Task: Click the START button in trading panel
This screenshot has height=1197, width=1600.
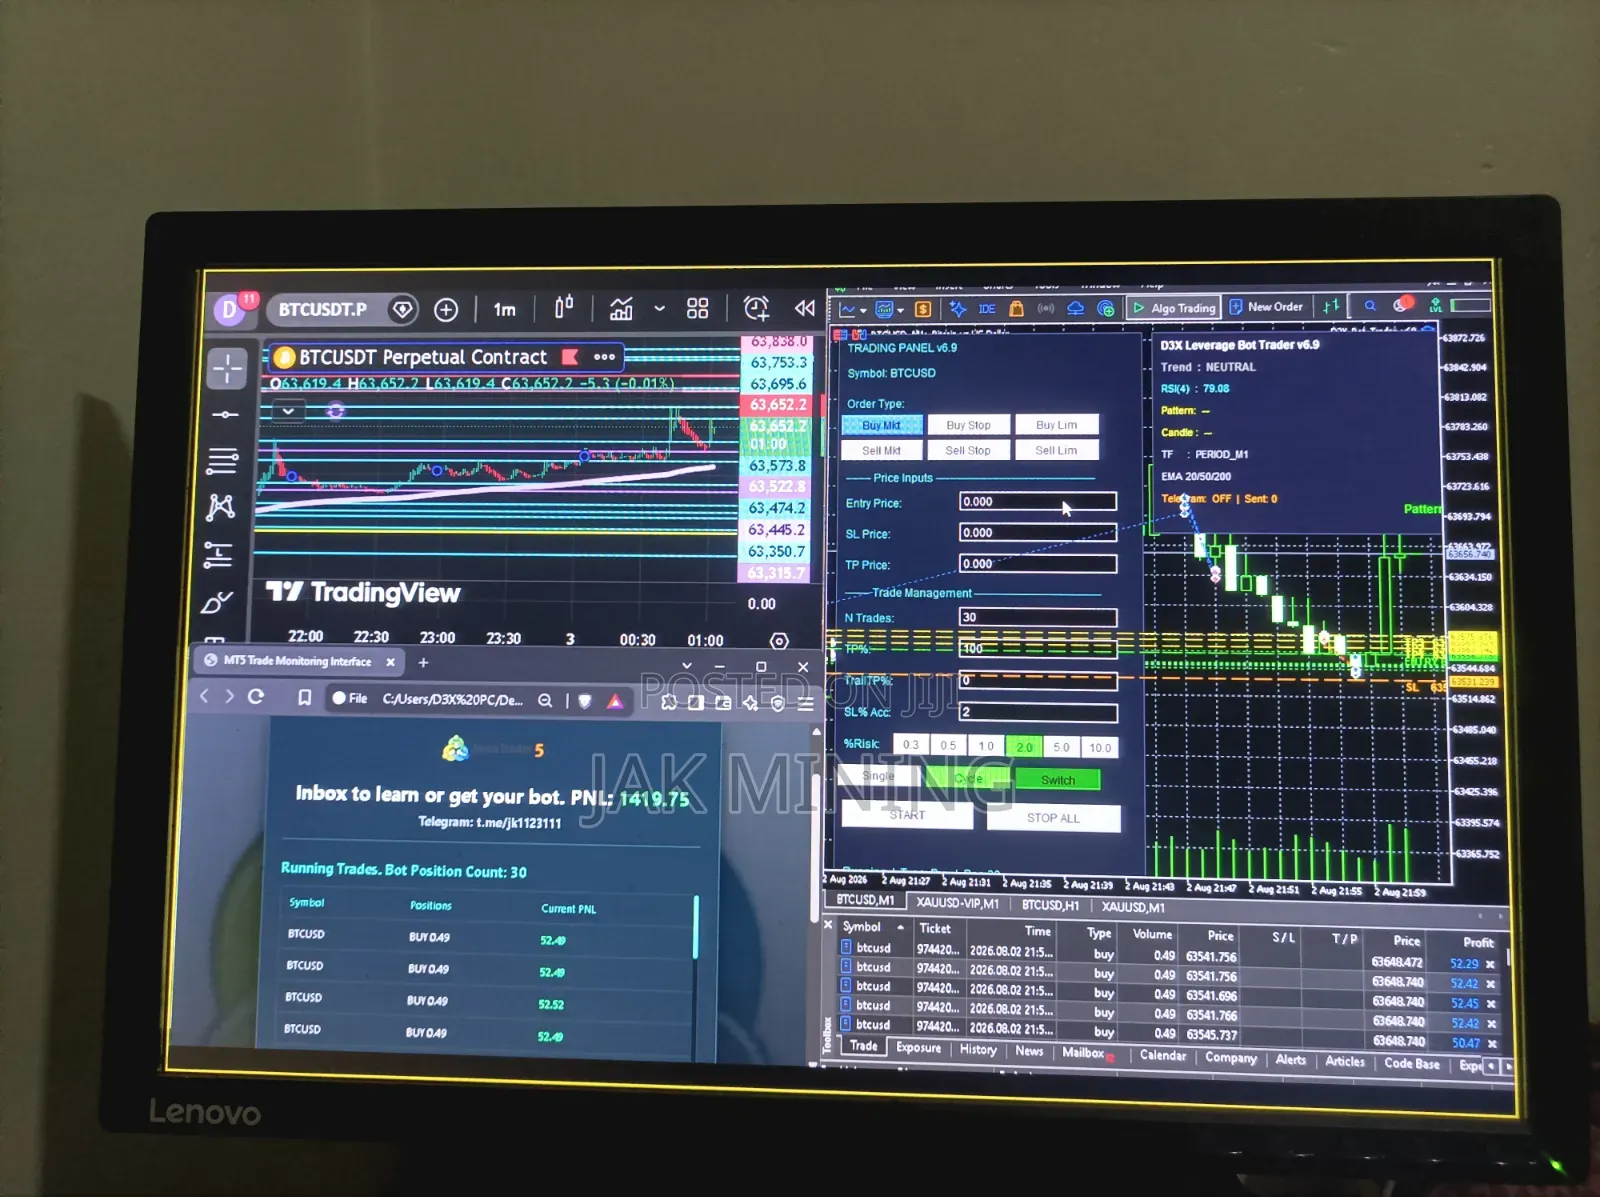Action: [x=907, y=815]
